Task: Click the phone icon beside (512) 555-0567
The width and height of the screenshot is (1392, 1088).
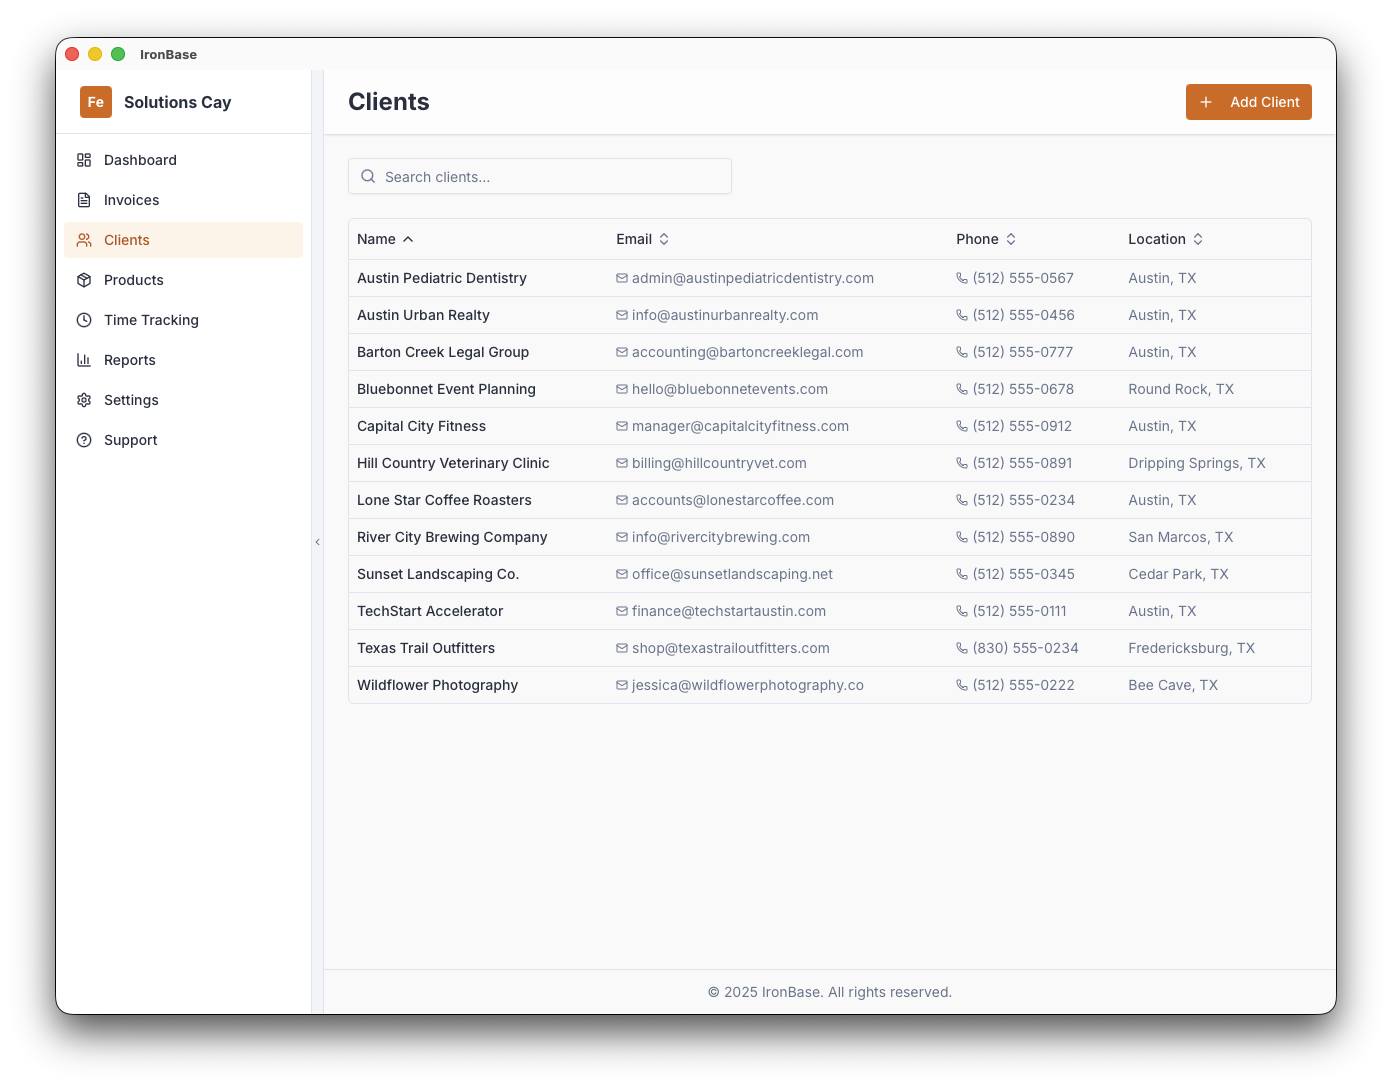Action: tap(960, 278)
